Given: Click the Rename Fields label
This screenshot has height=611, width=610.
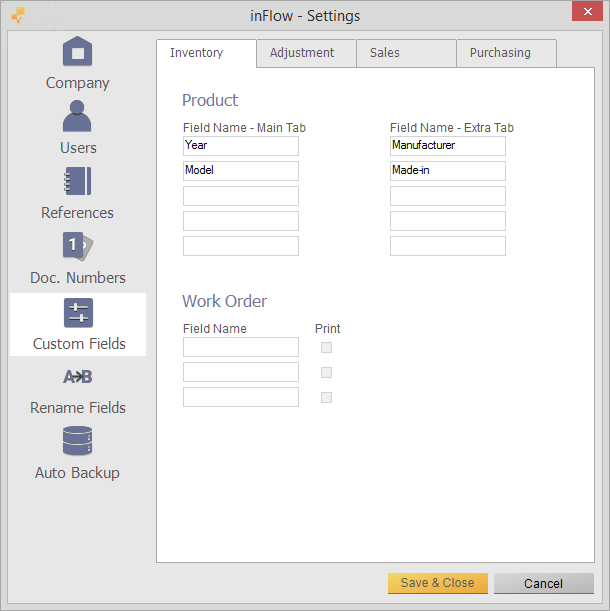Looking at the screenshot, I should point(78,408).
